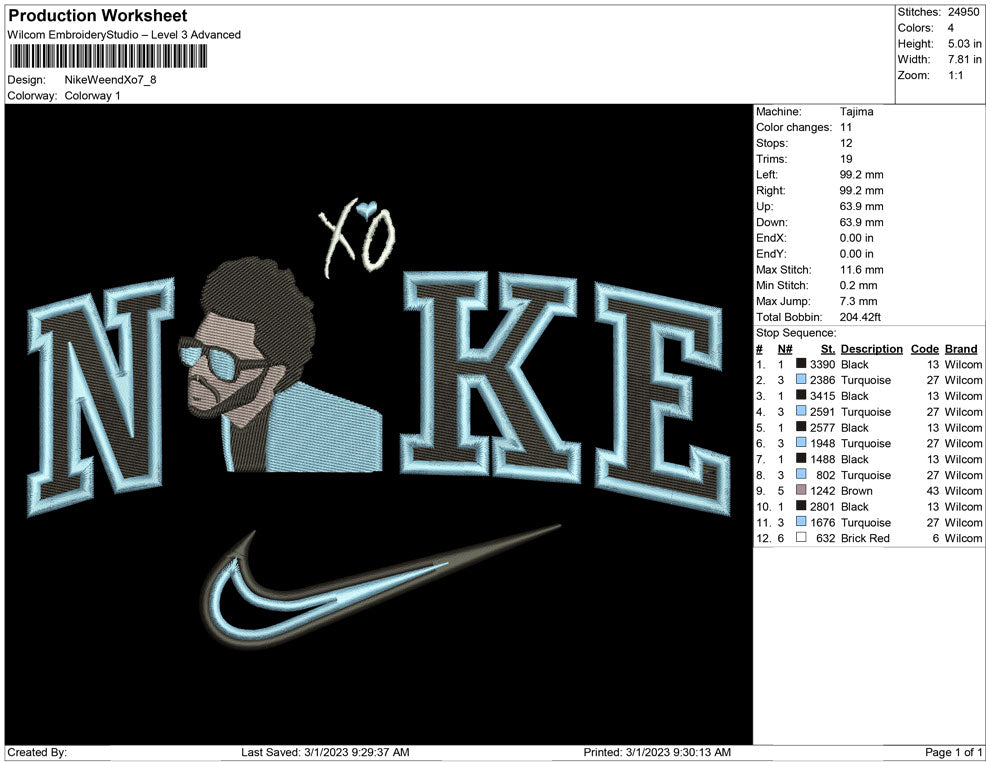
Task: Click the Brown swatch in stop 9
Action: 801,490
